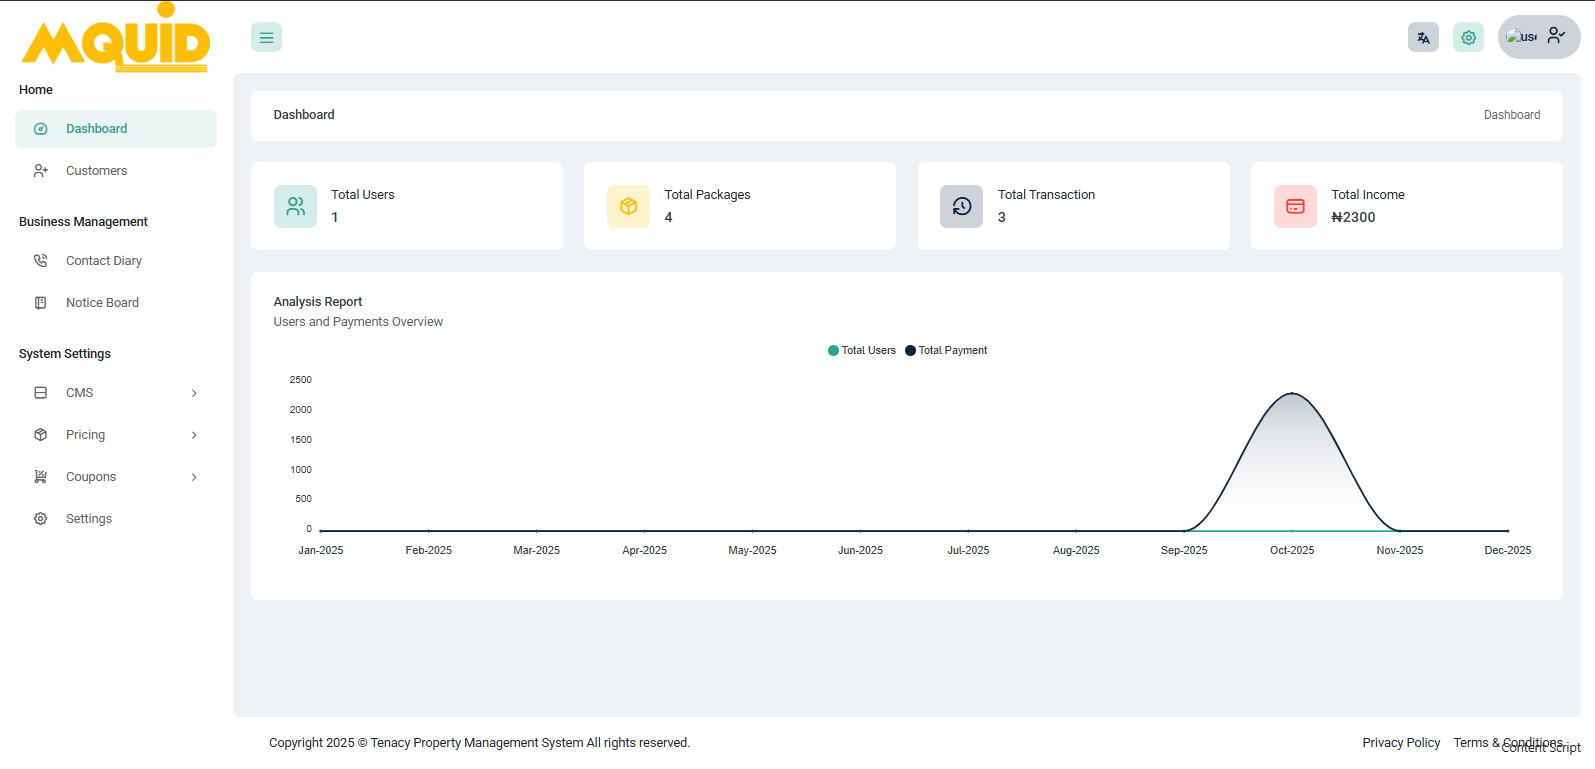Click the Dashboard breadcrumb link
Image resolution: width=1595 pixels, height=769 pixels.
1511,115
